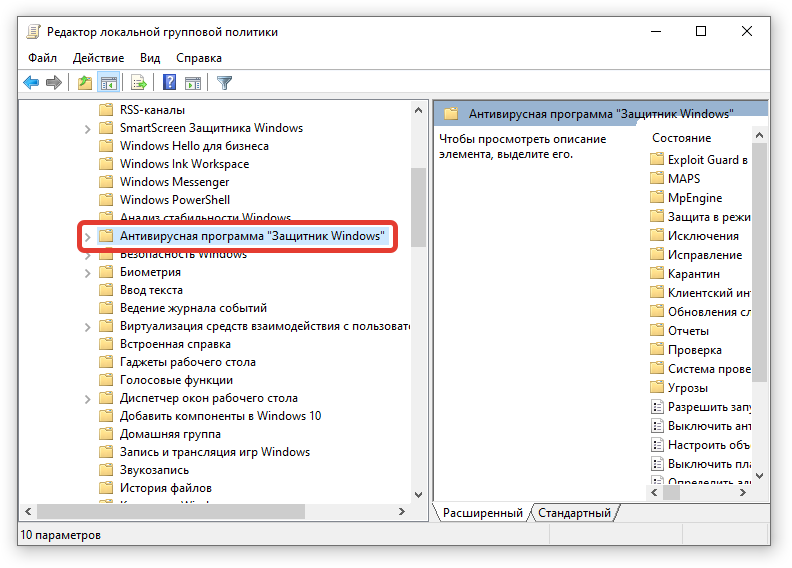Screen dimensions: 792x568
Task: Open Help via question mark icon
Action: [x=169, y=82]
